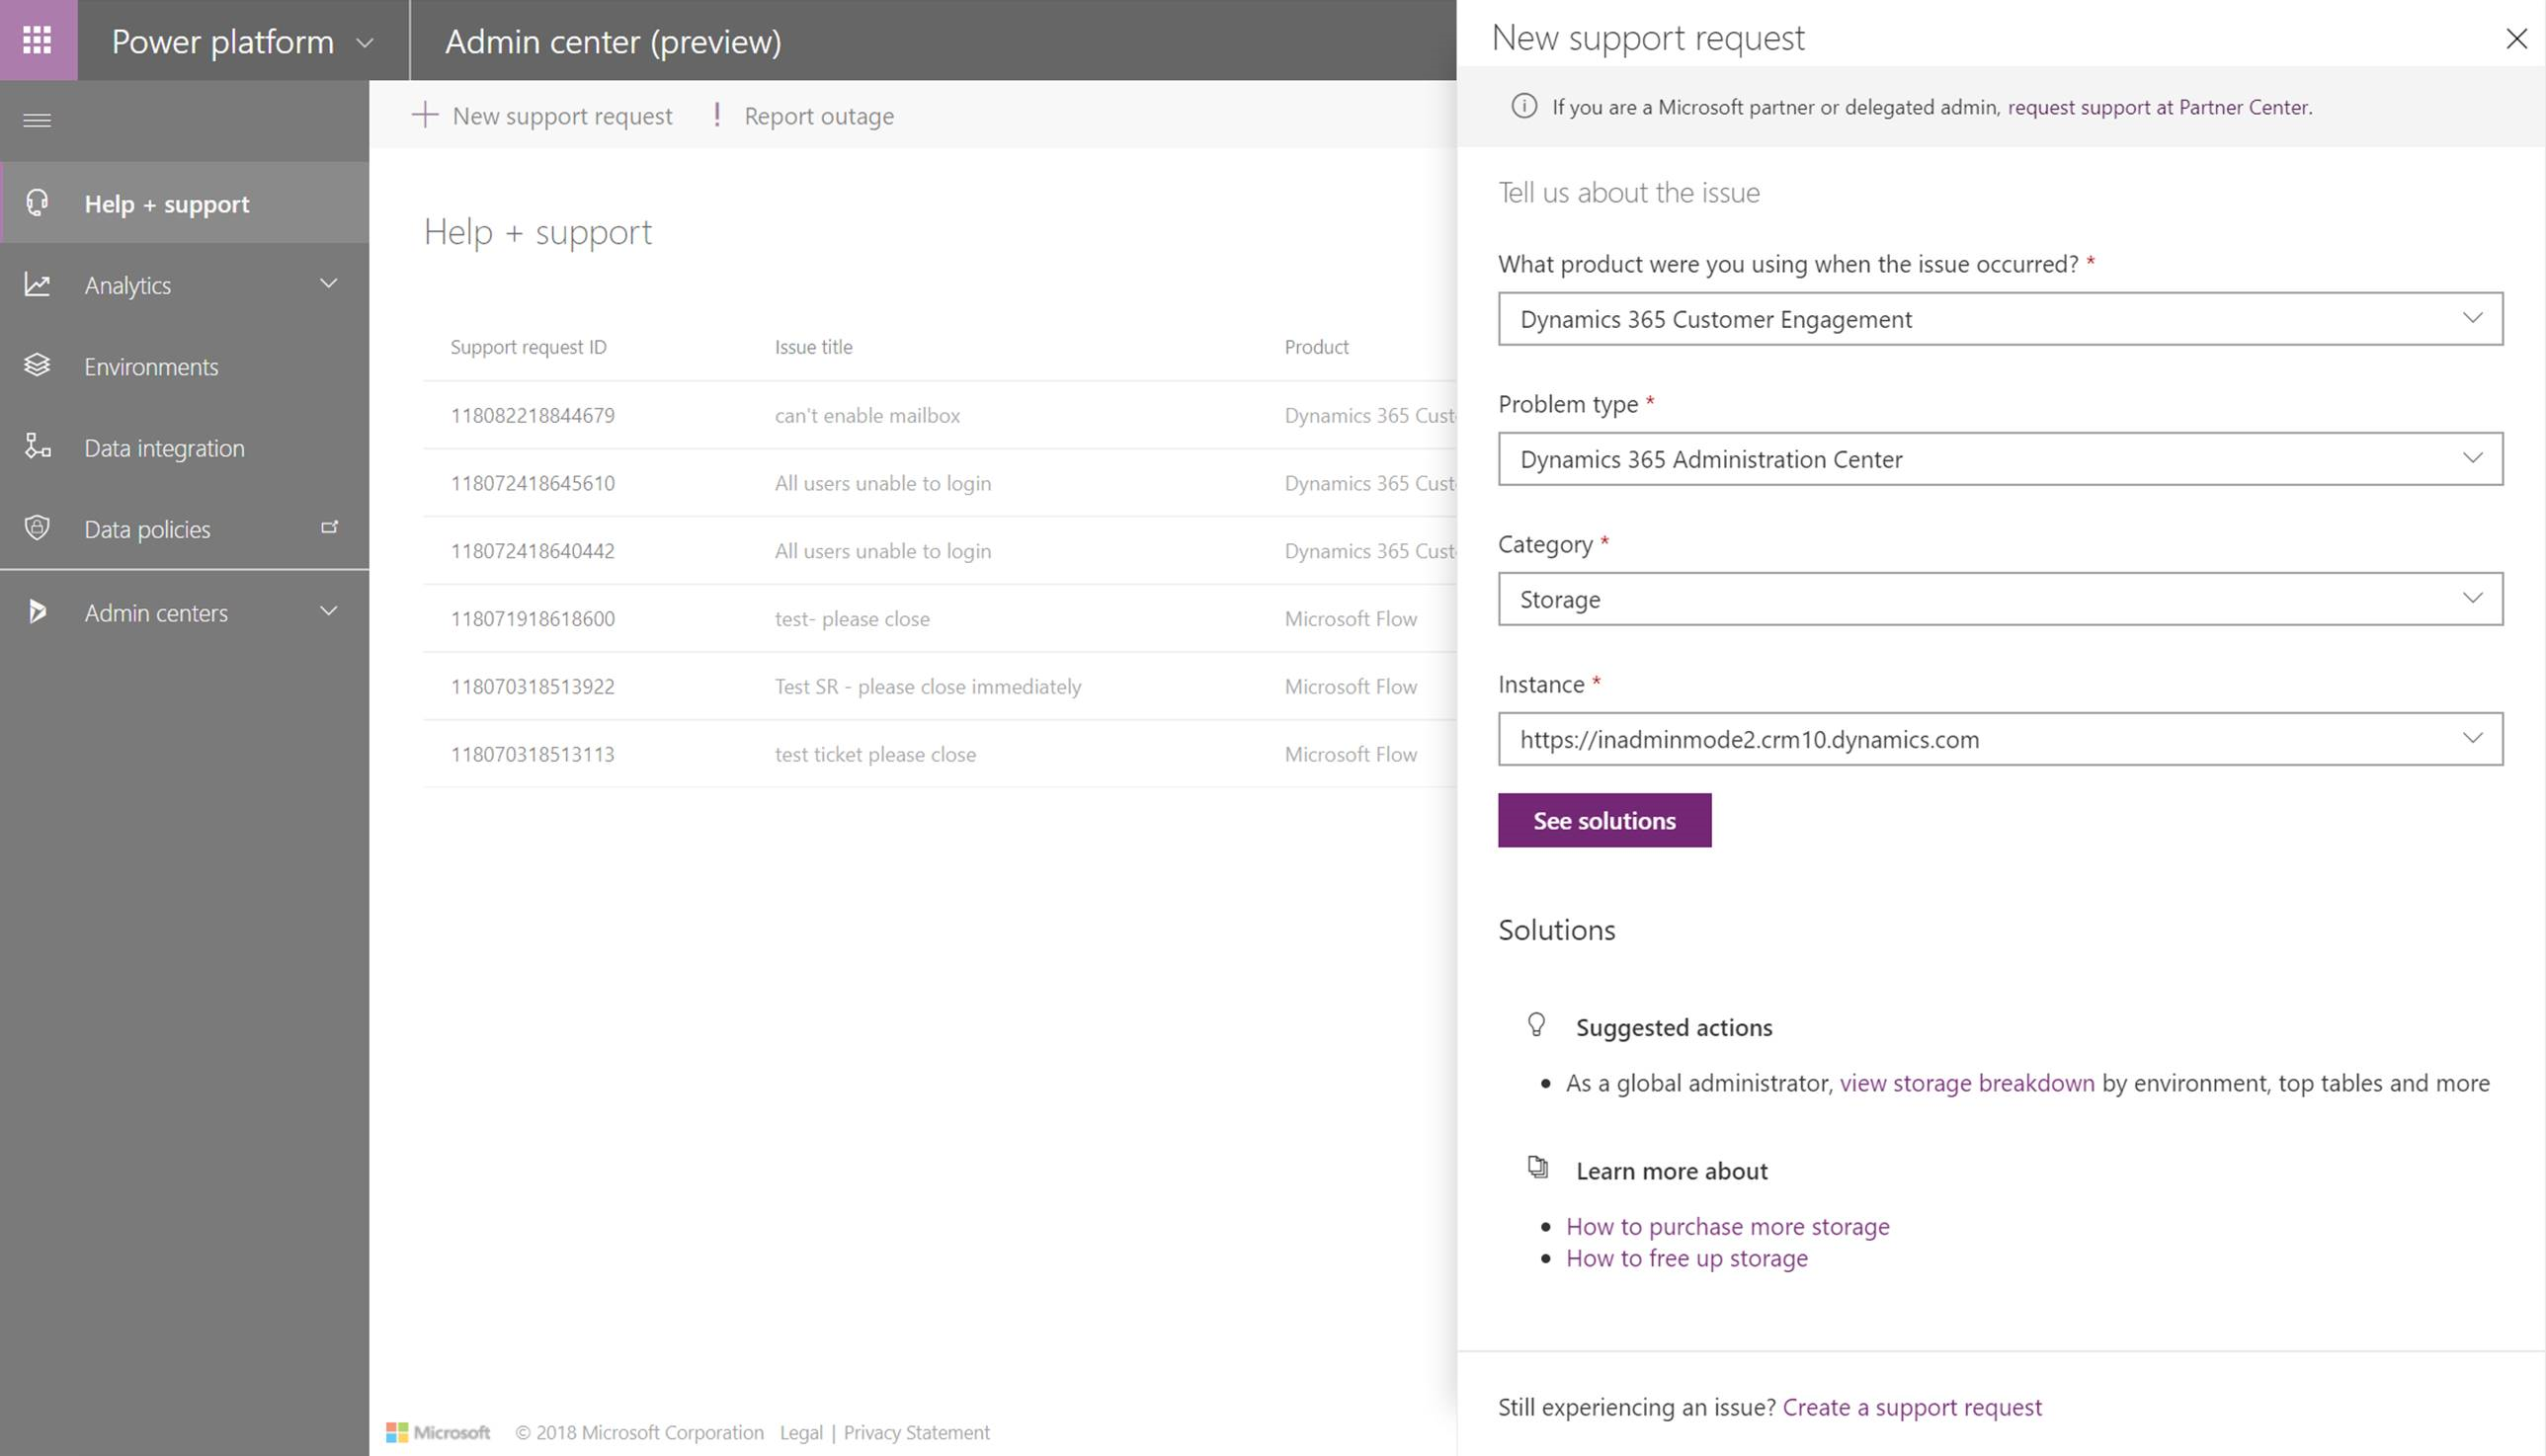Open the app launcher waffle icon
This screenshot has width=2546, height=1456.
click(x=37, y=40)
